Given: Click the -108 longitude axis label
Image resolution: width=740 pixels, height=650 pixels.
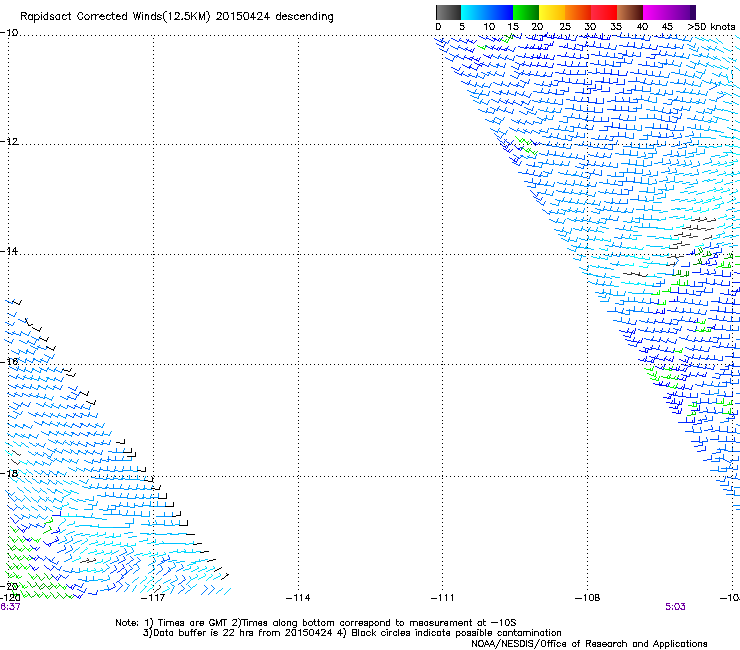Looking at the screenshot, I should 587,598.
